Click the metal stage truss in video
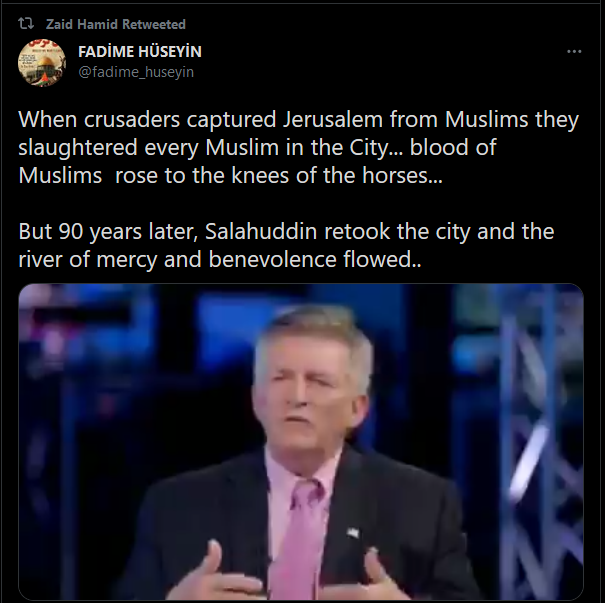Screen dimensions: 605x603 pyautogui.click(x=534, y=444)
